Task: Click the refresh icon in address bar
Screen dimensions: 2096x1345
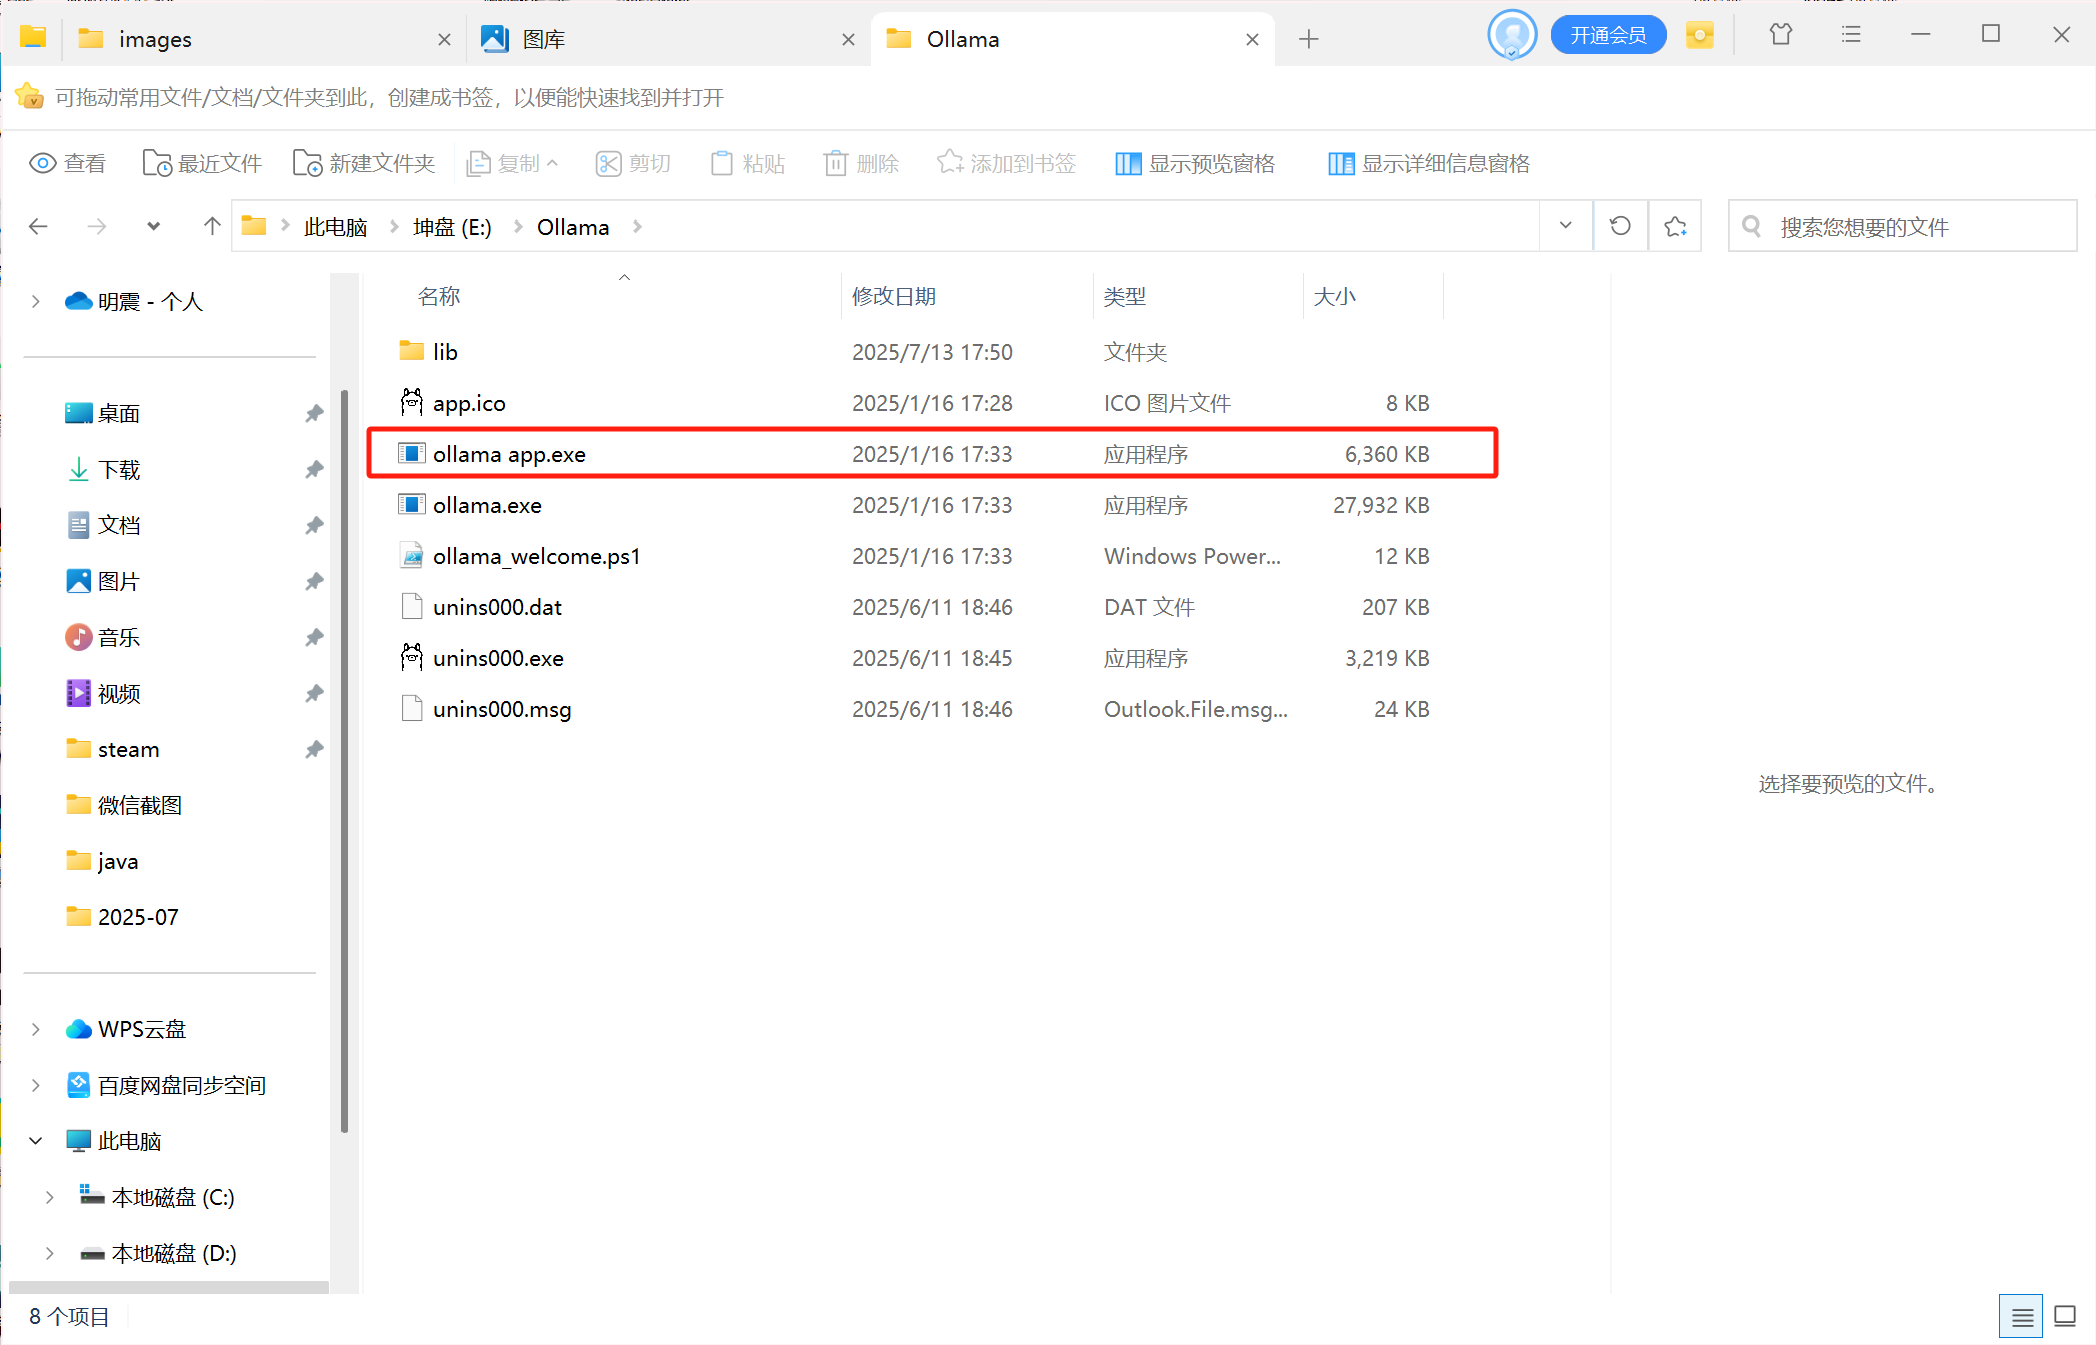Action: 1620,225
